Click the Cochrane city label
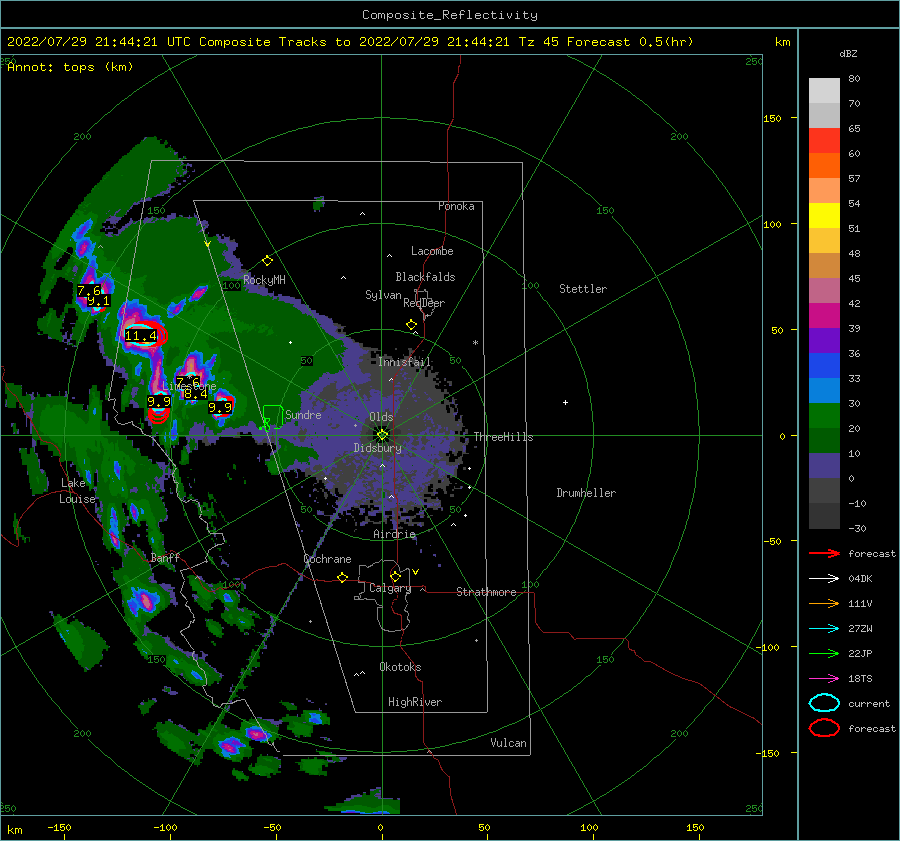 pos(327,559)
